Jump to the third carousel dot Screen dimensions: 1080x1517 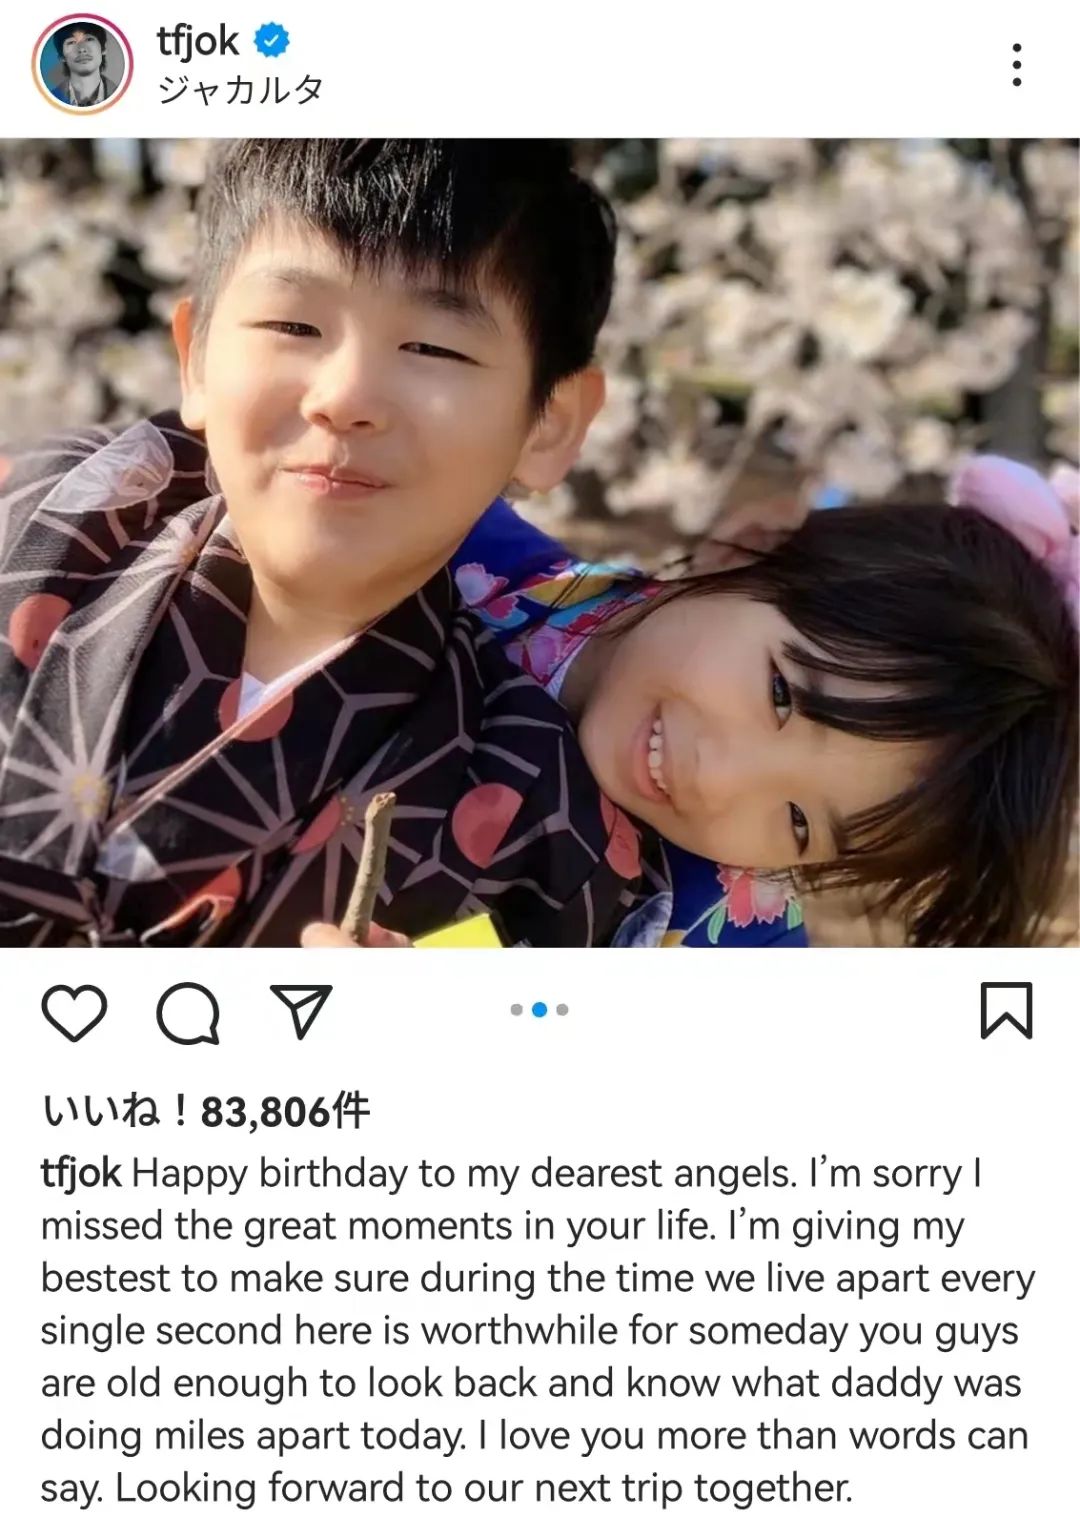coord(562,1010)
